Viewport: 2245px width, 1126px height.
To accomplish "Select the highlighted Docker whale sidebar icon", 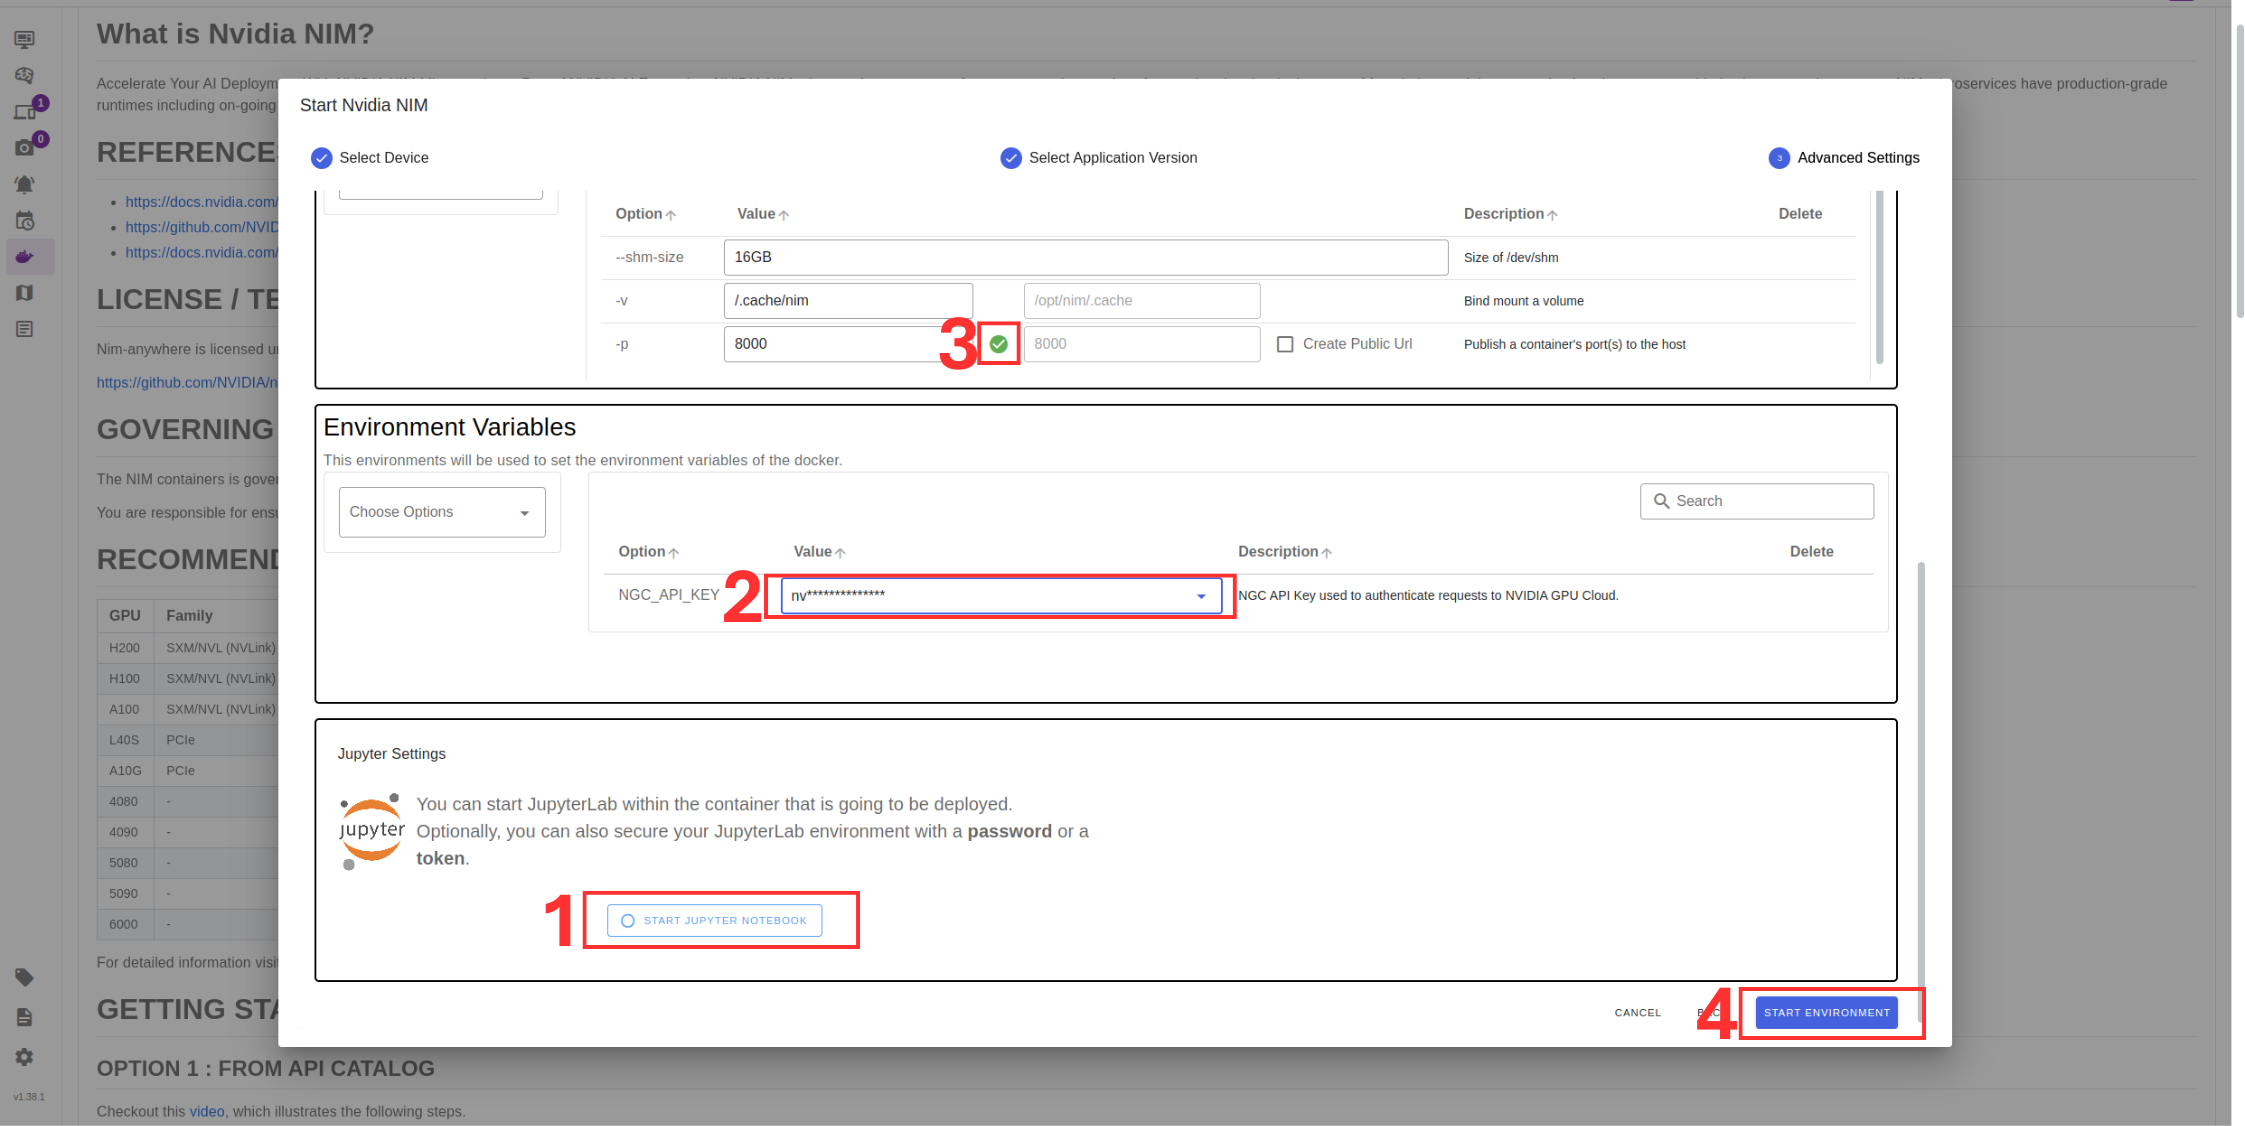I will 25,256.
